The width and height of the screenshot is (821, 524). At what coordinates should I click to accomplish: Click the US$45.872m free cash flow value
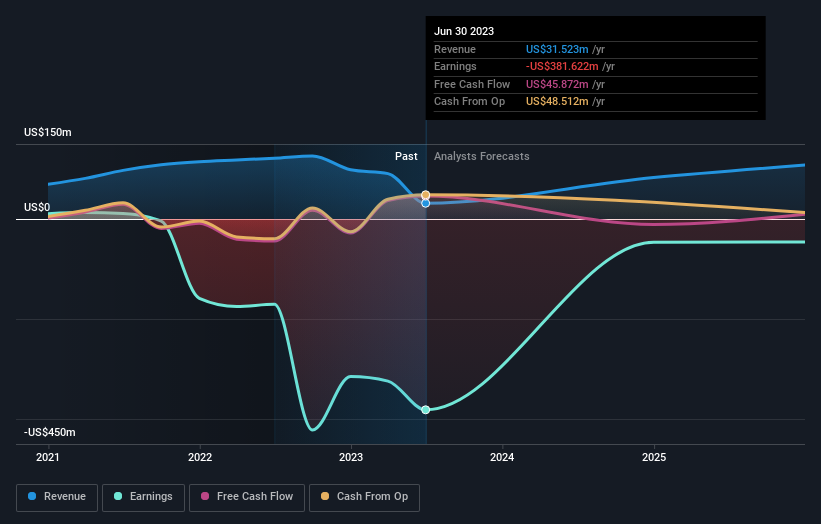point(557,84)
